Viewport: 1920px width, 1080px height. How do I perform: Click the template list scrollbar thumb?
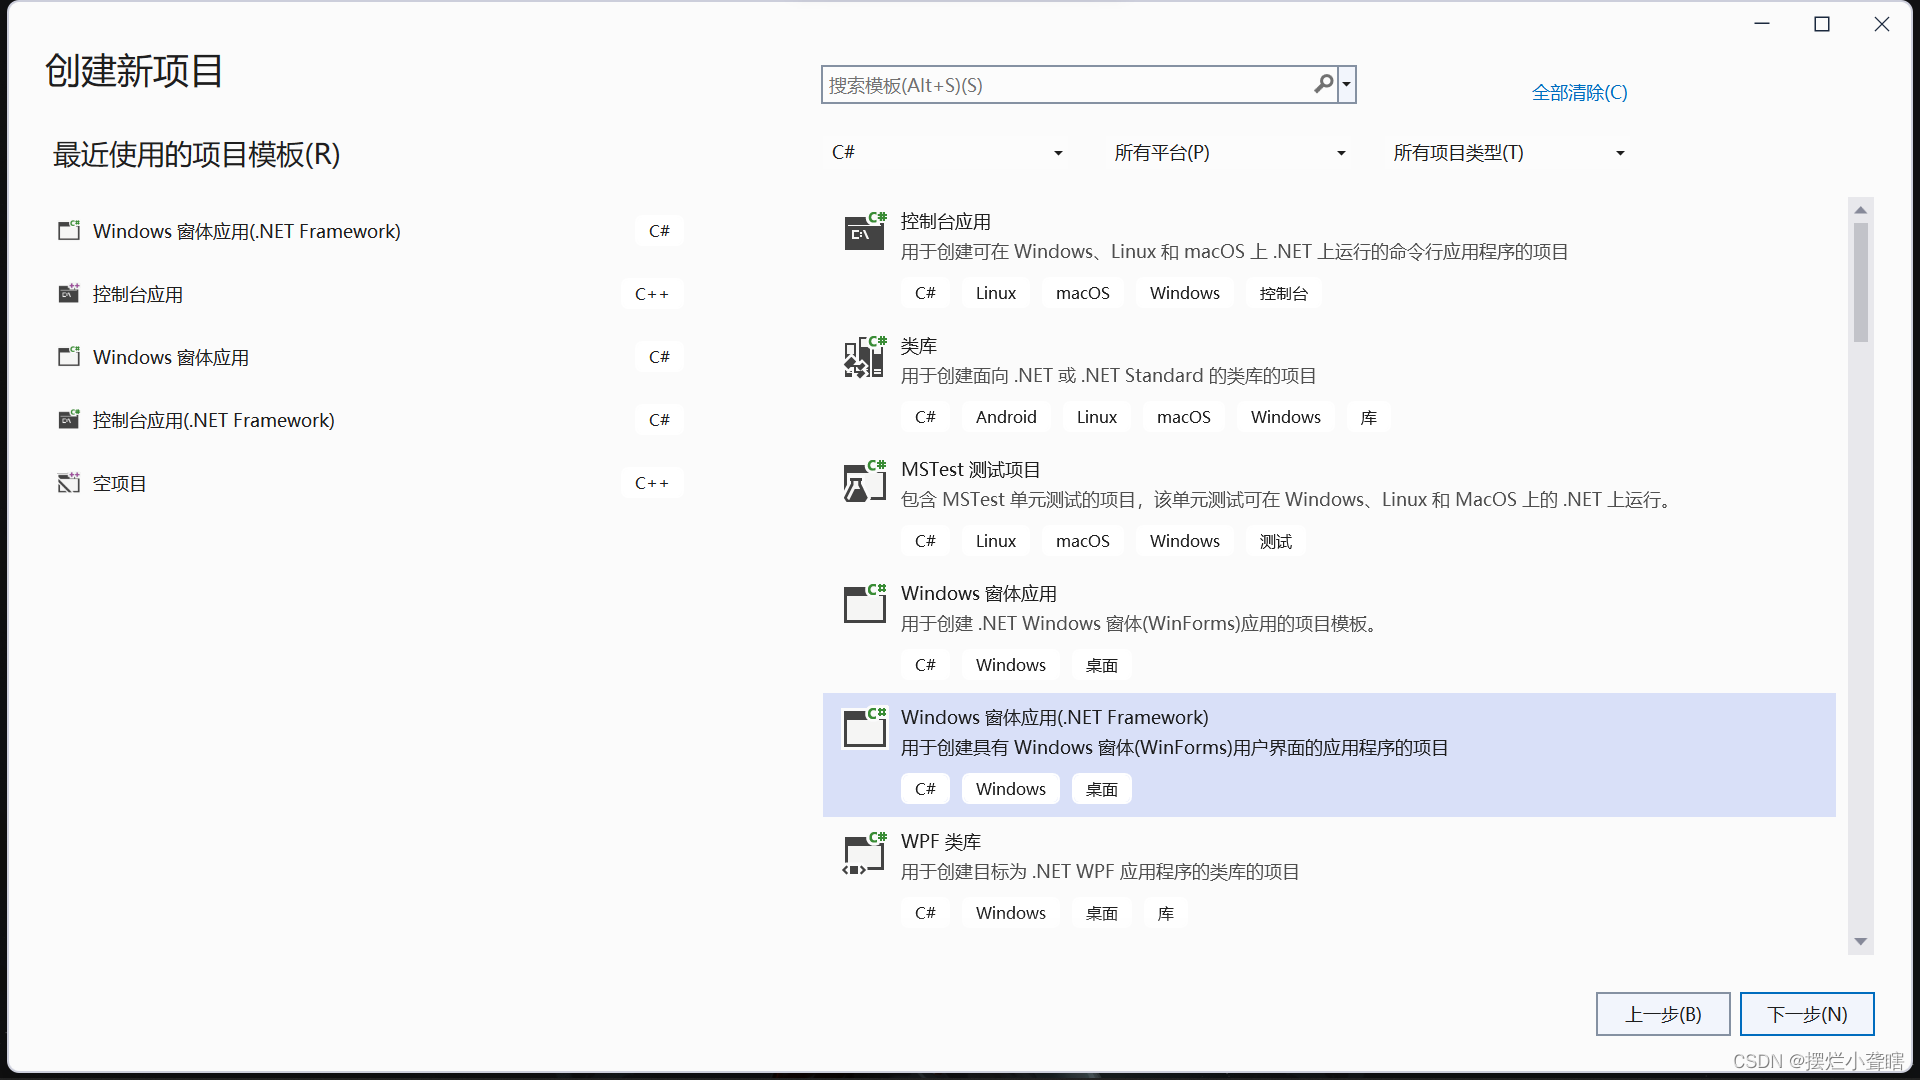pyautogui.click(x=1860, y=282)
